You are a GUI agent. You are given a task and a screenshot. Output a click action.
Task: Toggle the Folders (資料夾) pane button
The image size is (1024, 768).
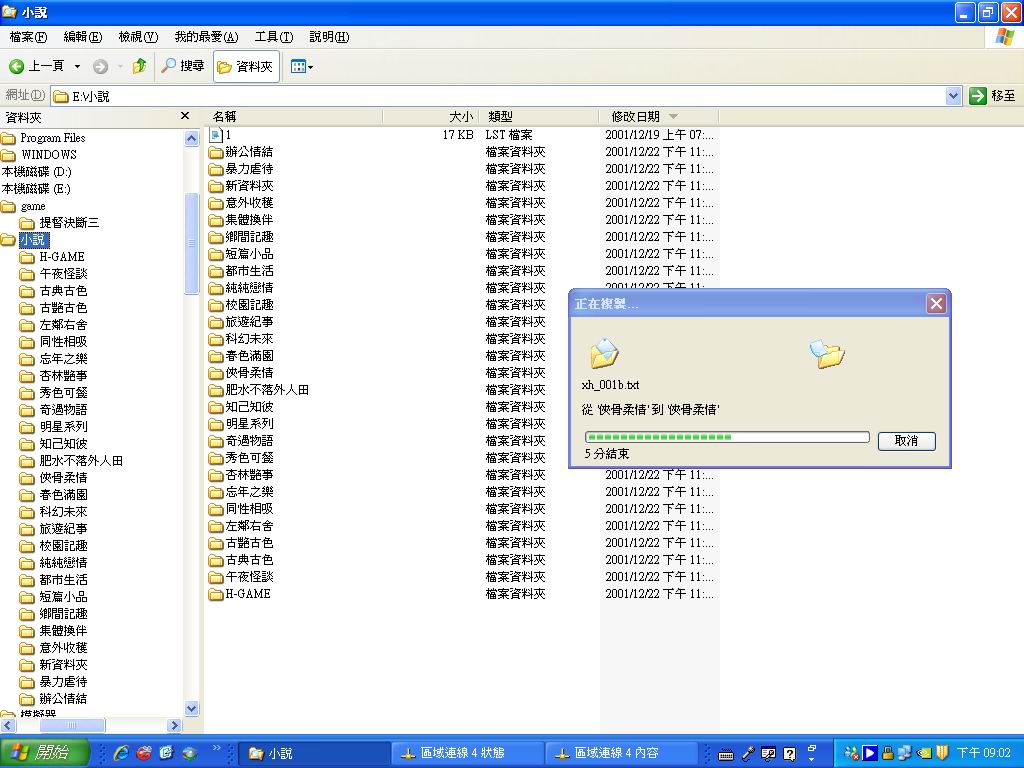tap(245, 67)
